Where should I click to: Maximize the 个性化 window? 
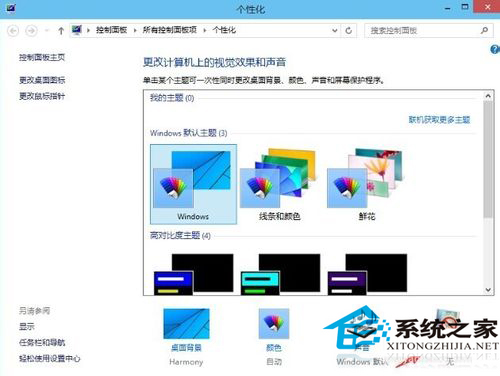tap(465, 7)
